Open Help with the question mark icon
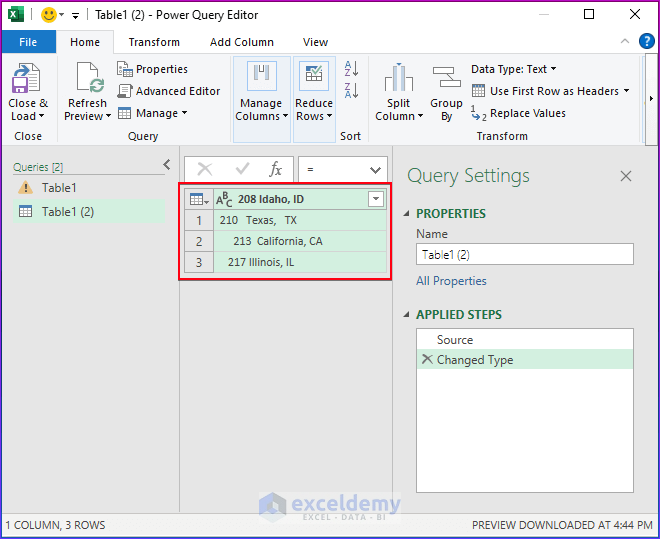Viewport: 660px width, 539px height. tap(647, 41)
